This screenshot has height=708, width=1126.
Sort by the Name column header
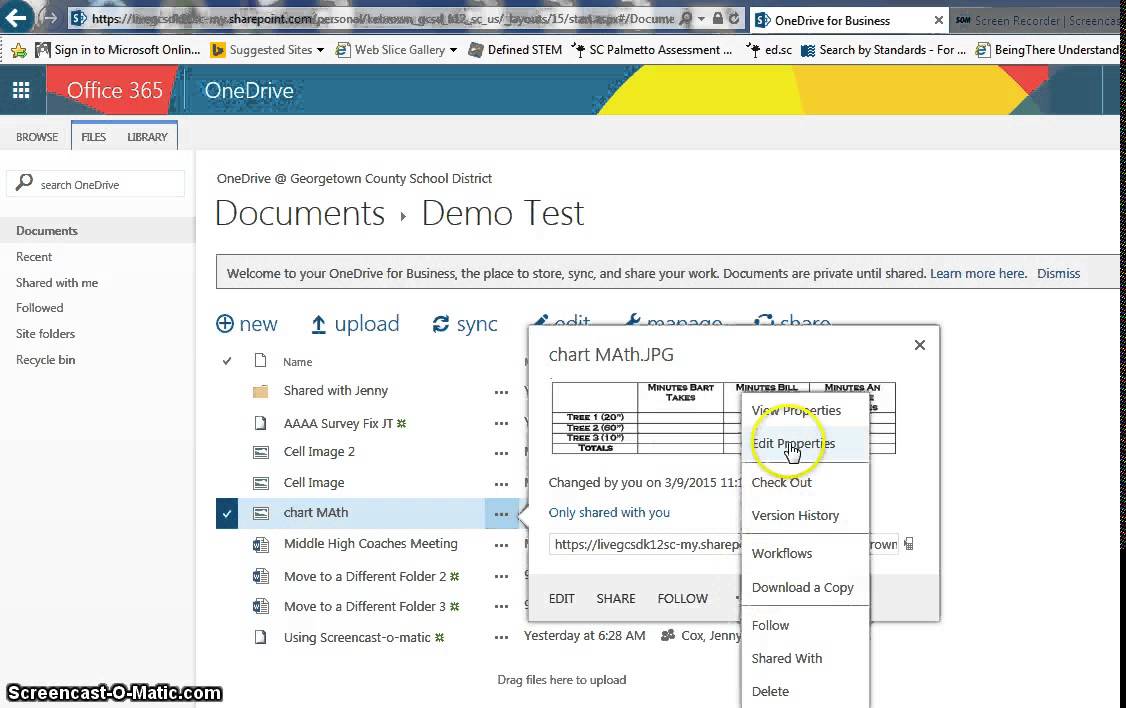coord(297,362)
